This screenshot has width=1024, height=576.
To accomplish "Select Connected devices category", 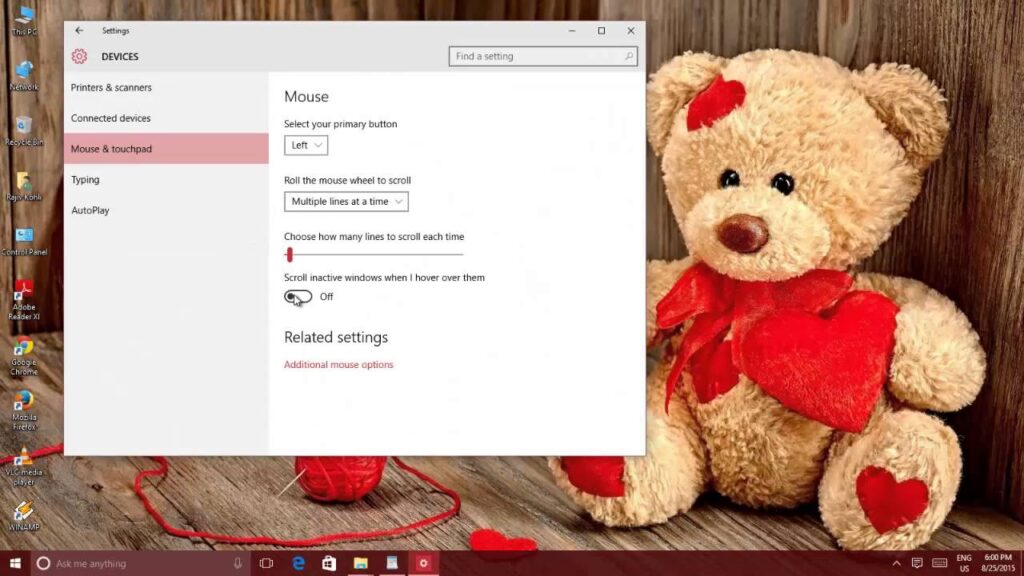I will tap(166, 118).
